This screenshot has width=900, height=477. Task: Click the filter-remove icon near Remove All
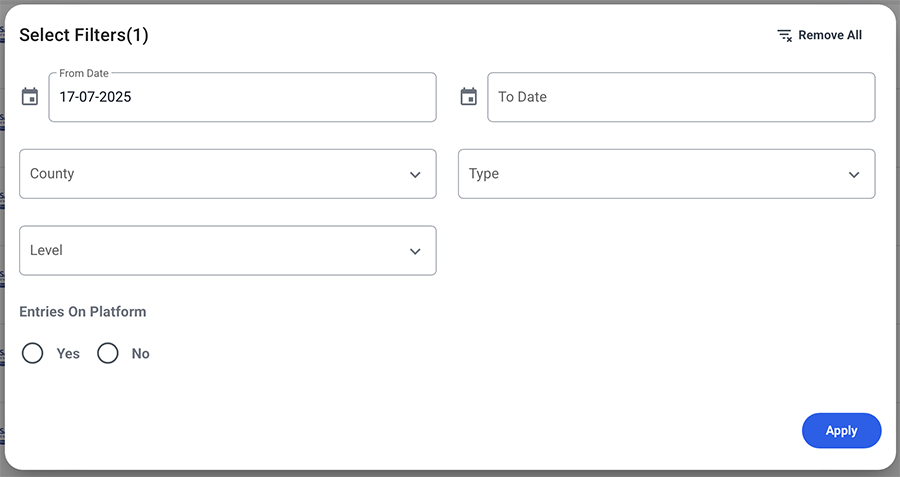[x=785, y=36]
